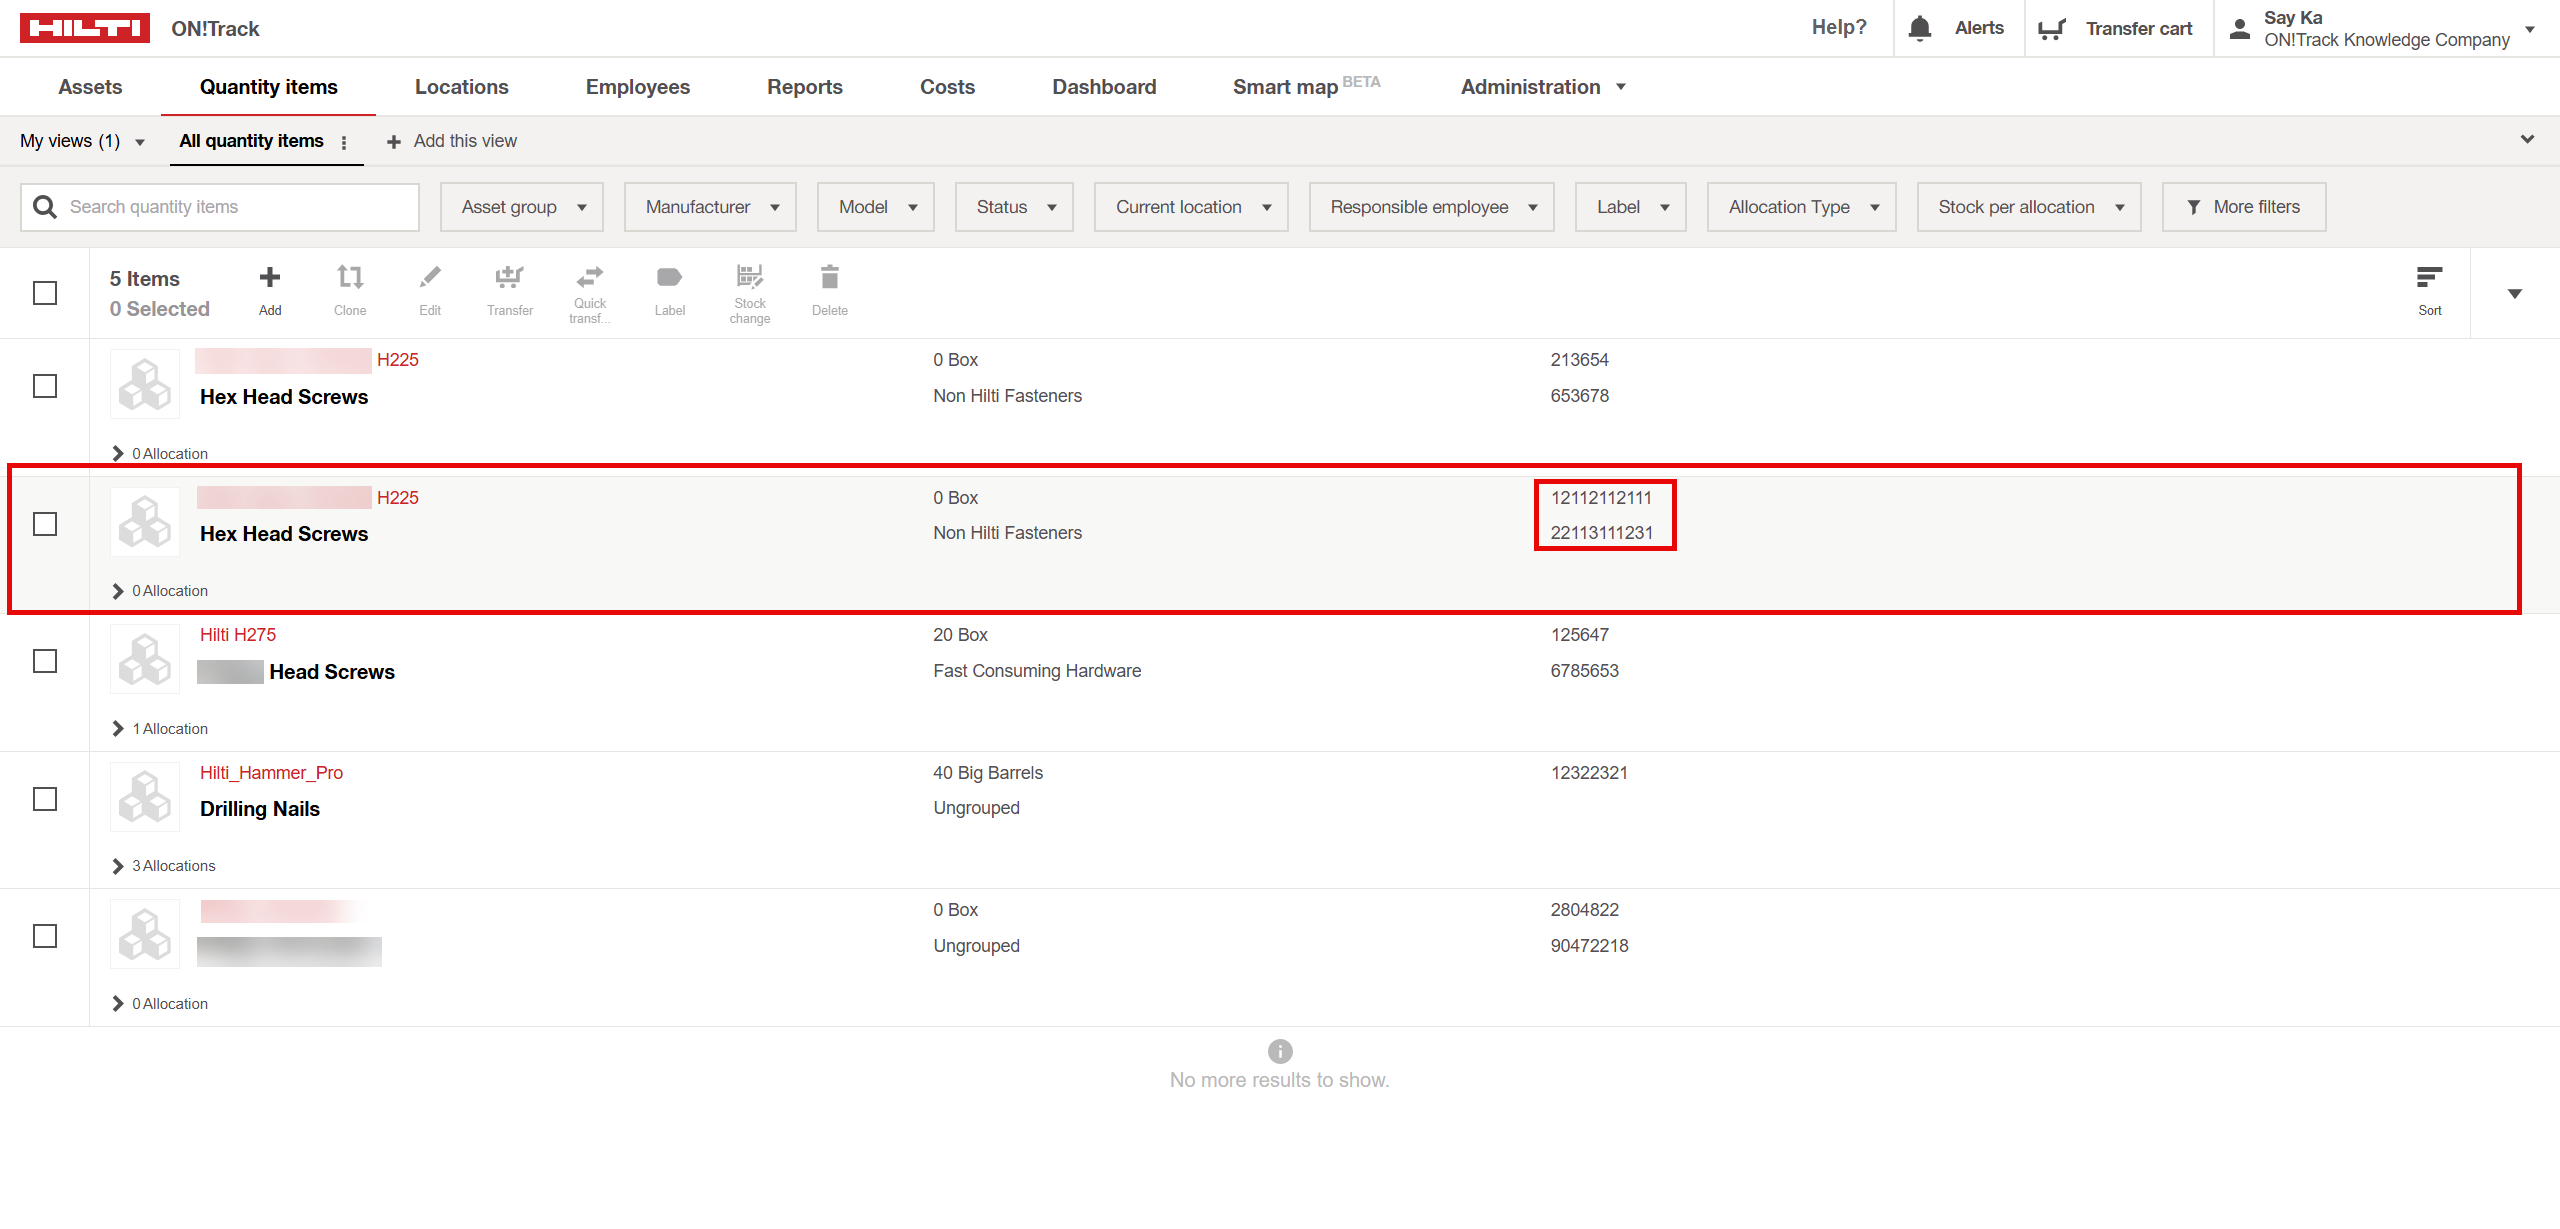Viewport: 2560px width, 1229px height.
Task: Open the Allocation Type dropdown
Action: [1801, 207]
